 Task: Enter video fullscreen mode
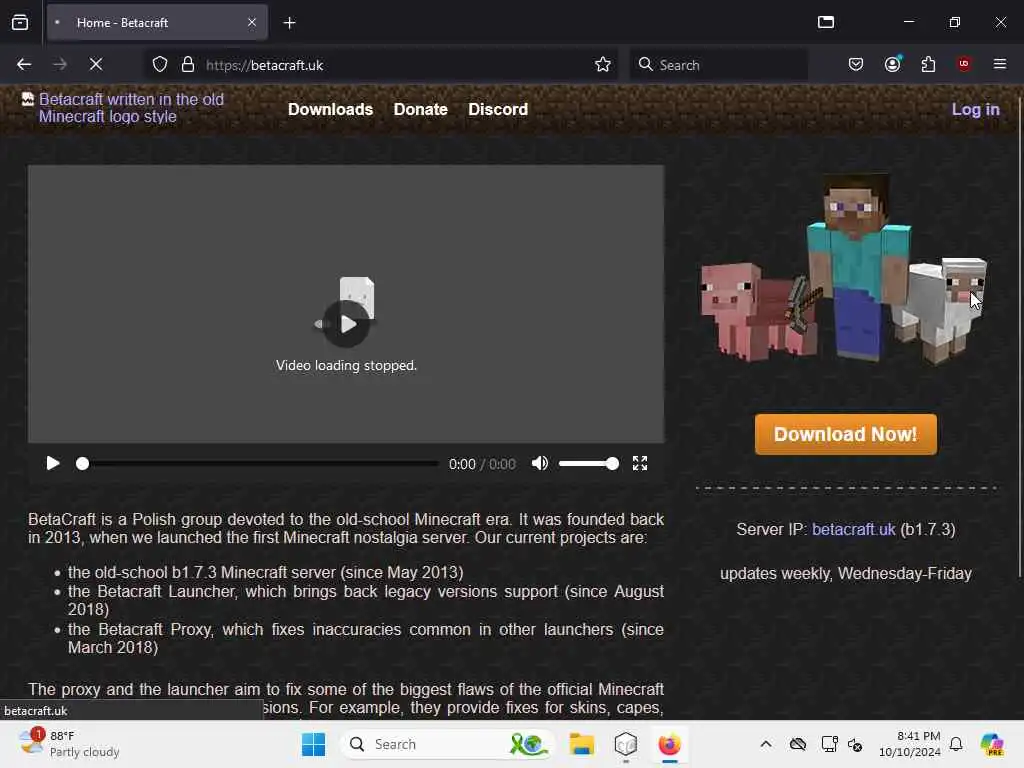[x=640, y=464]
